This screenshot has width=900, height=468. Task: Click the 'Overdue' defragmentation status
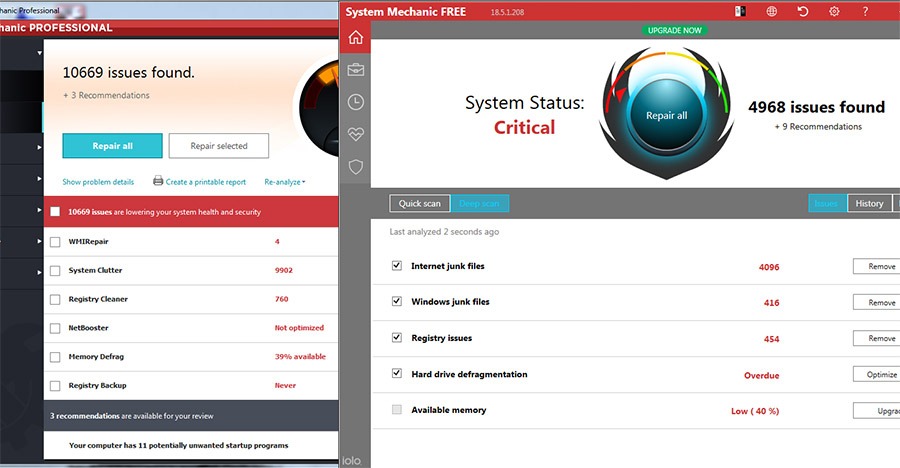coord(762,376)
